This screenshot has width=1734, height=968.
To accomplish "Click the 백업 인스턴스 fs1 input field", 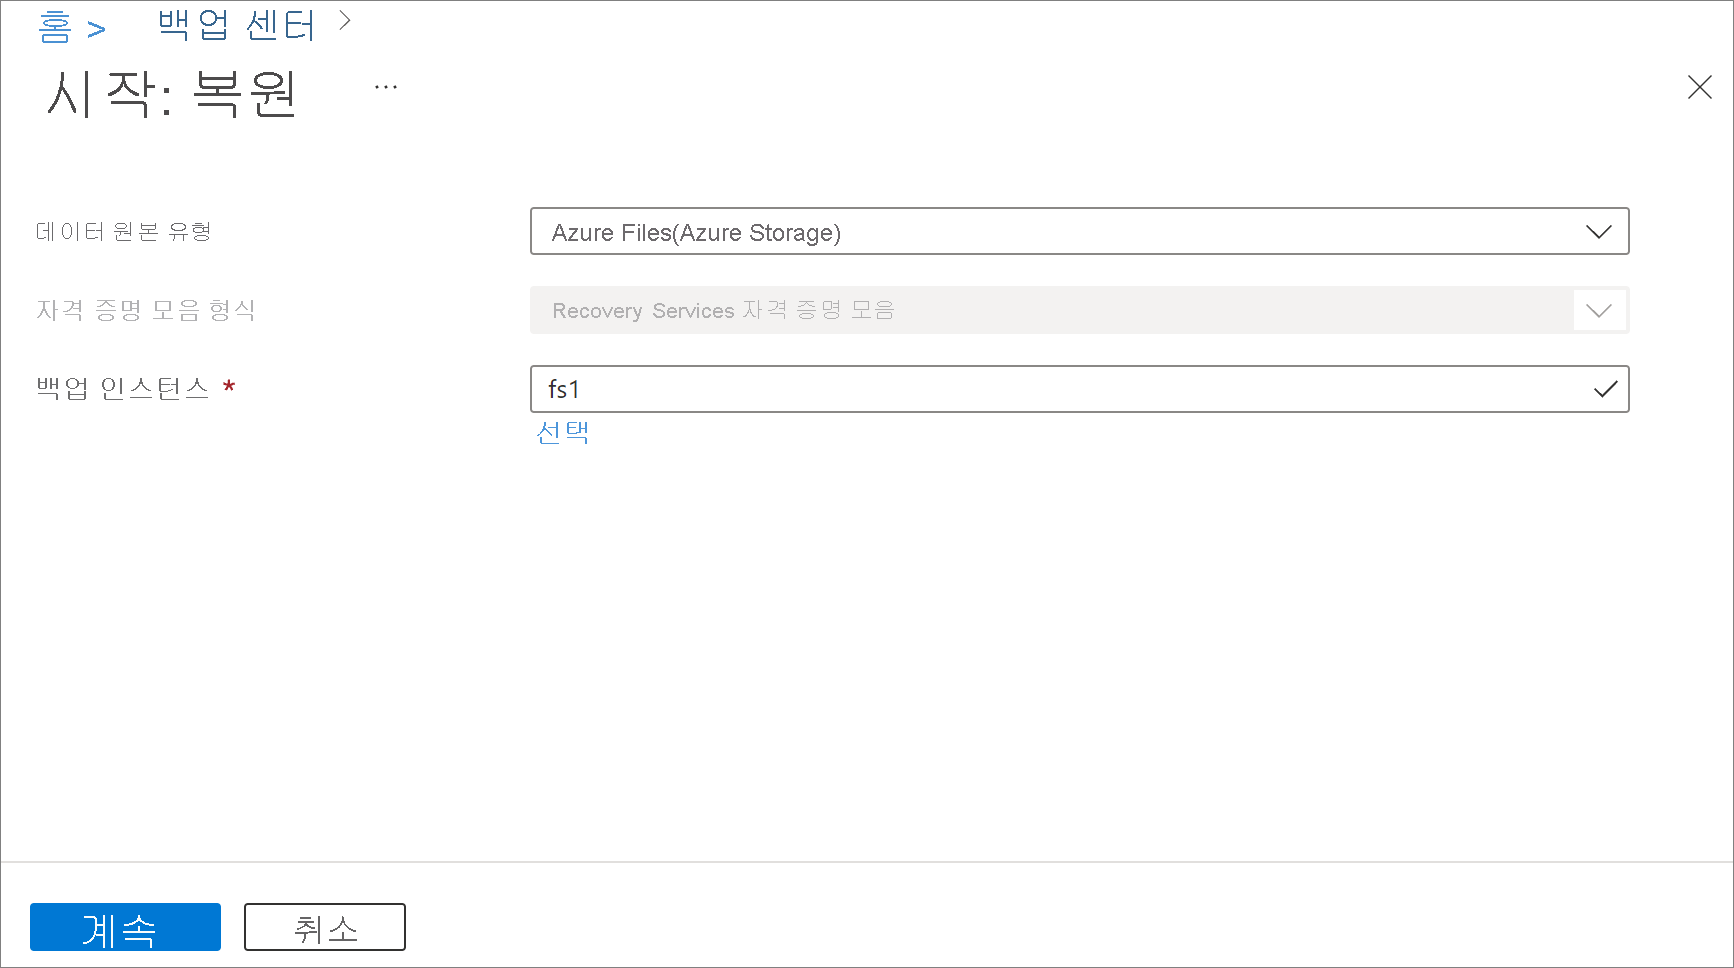I will (x=1079, y=389).
